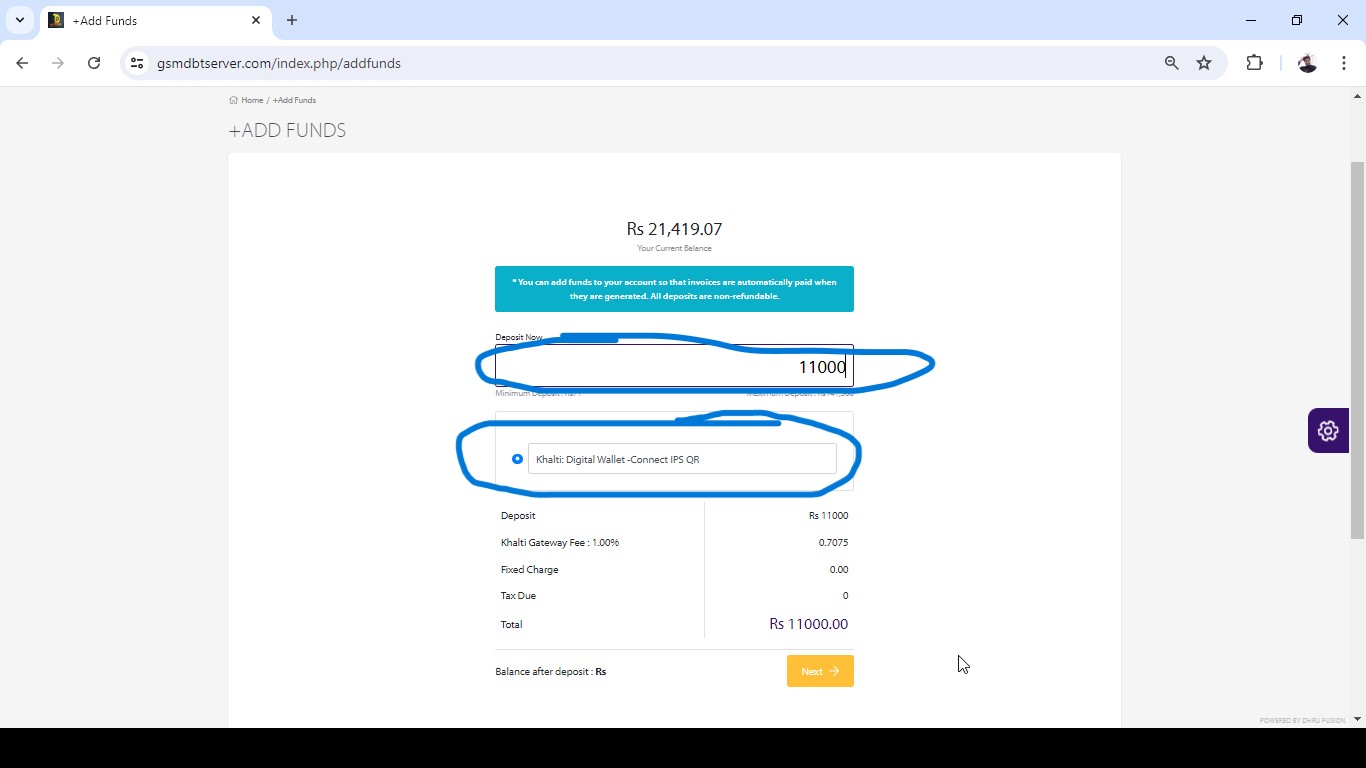Click the Rs 11000 deposit value
The height and width of the screenshot is (768, 1366).
(x=828, y=515)
